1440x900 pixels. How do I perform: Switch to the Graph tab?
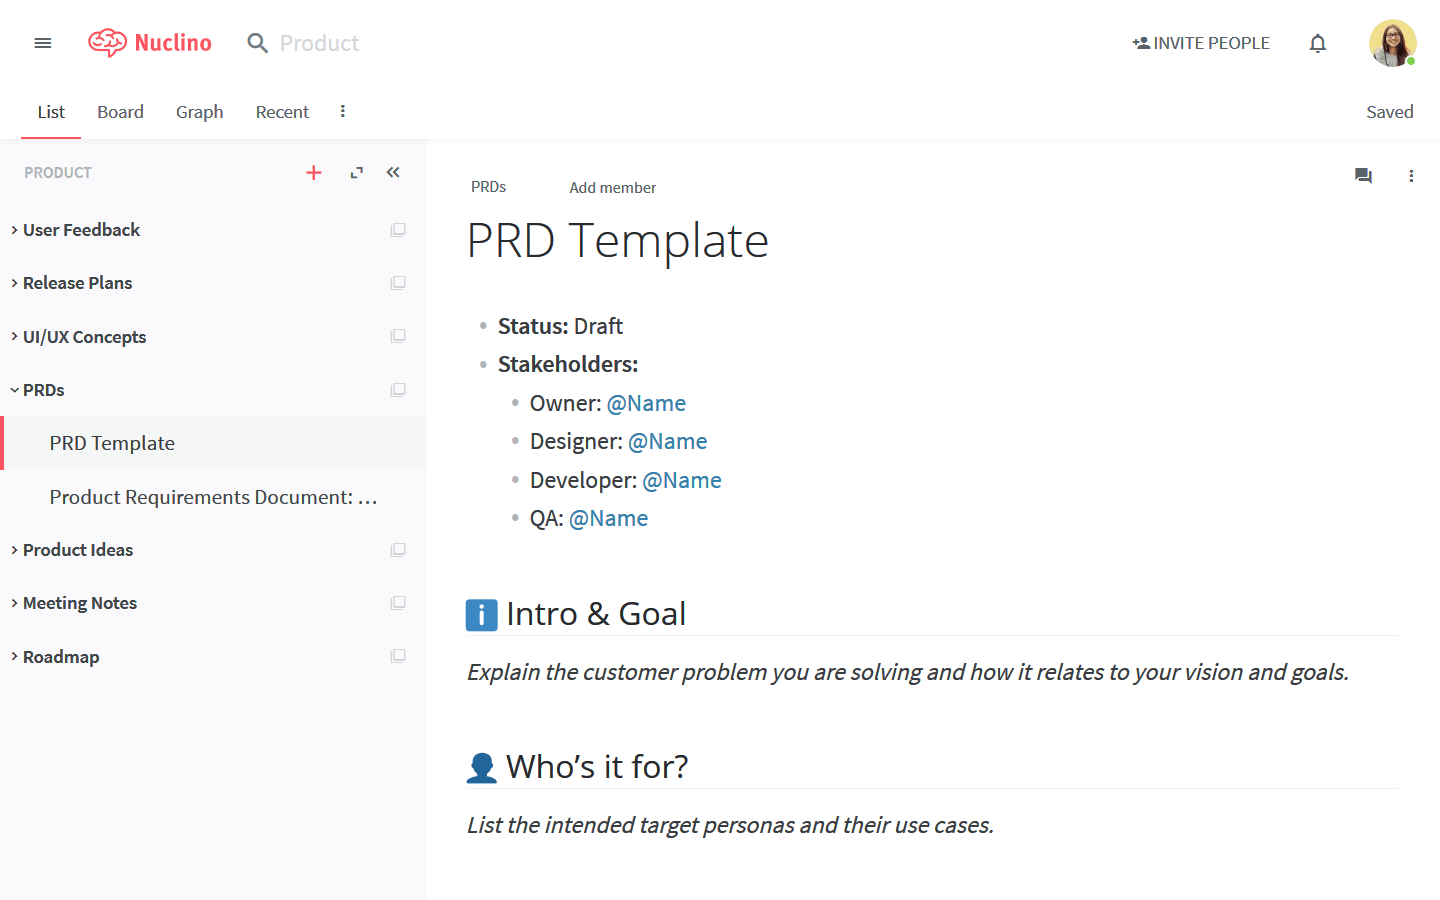pyautogui.click(x=199, y=111)
